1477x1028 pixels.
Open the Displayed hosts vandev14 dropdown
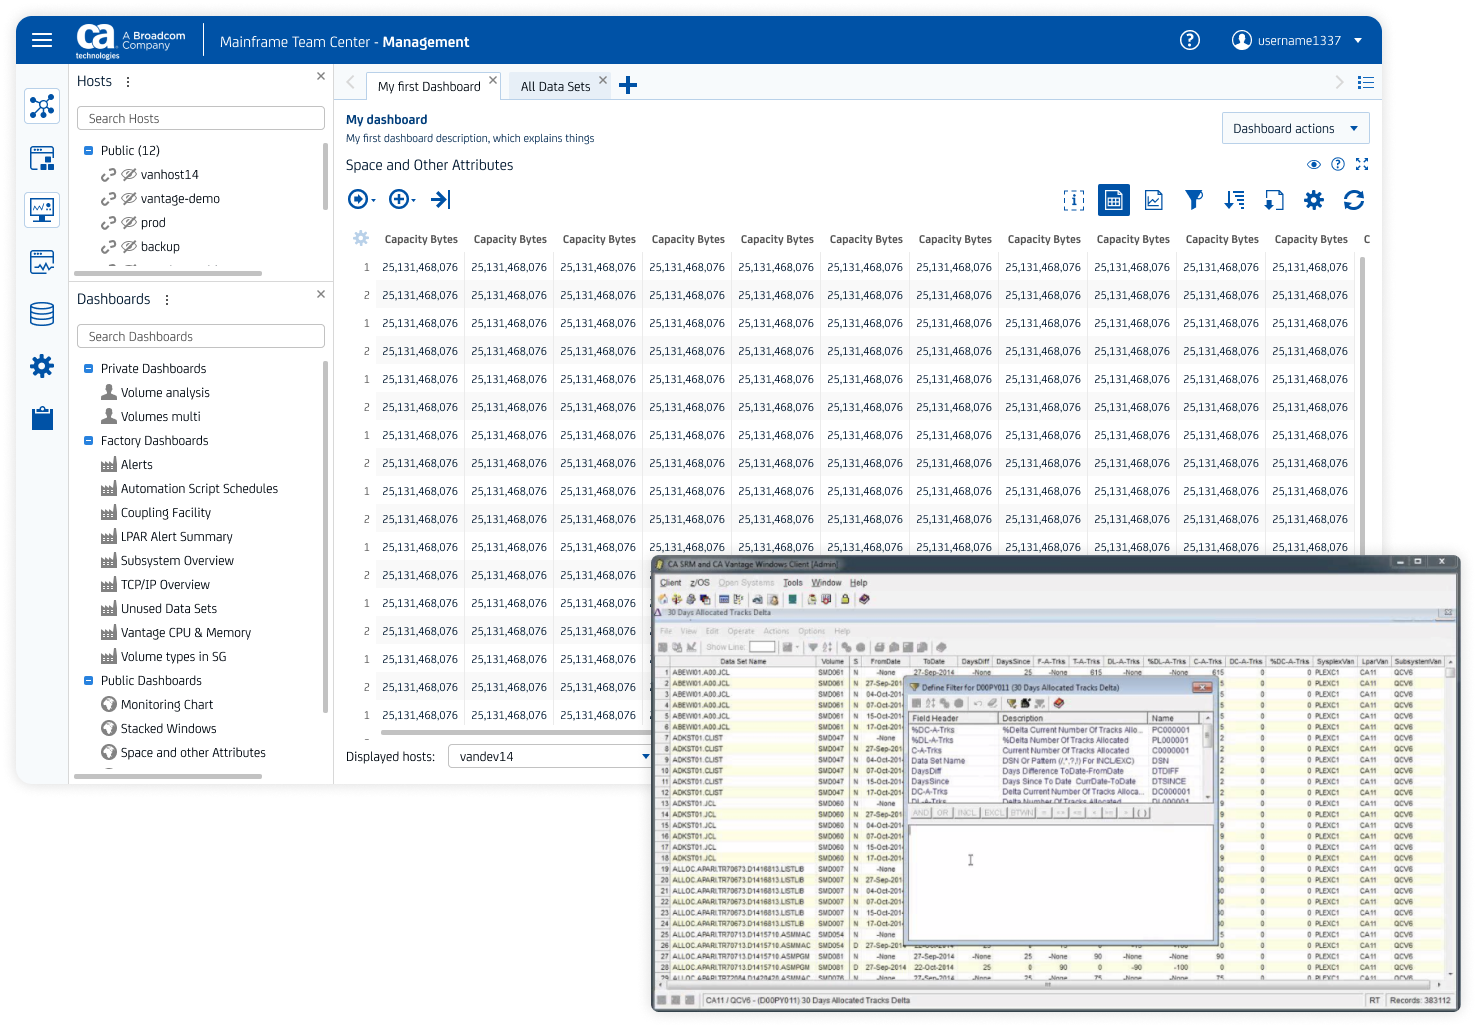tap(552, 757)
